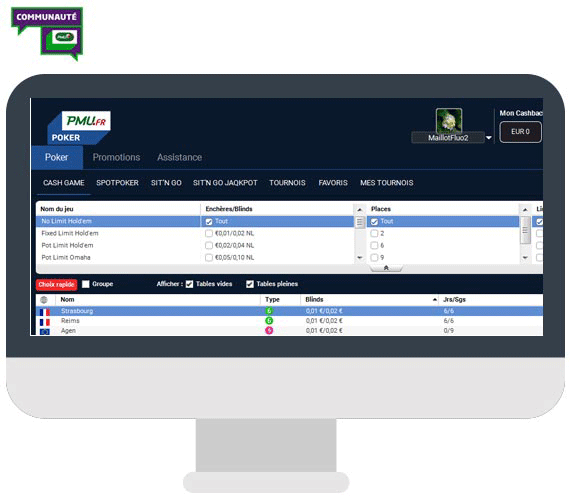Open MaillotFluo2 avatar picture

point(449,120)
